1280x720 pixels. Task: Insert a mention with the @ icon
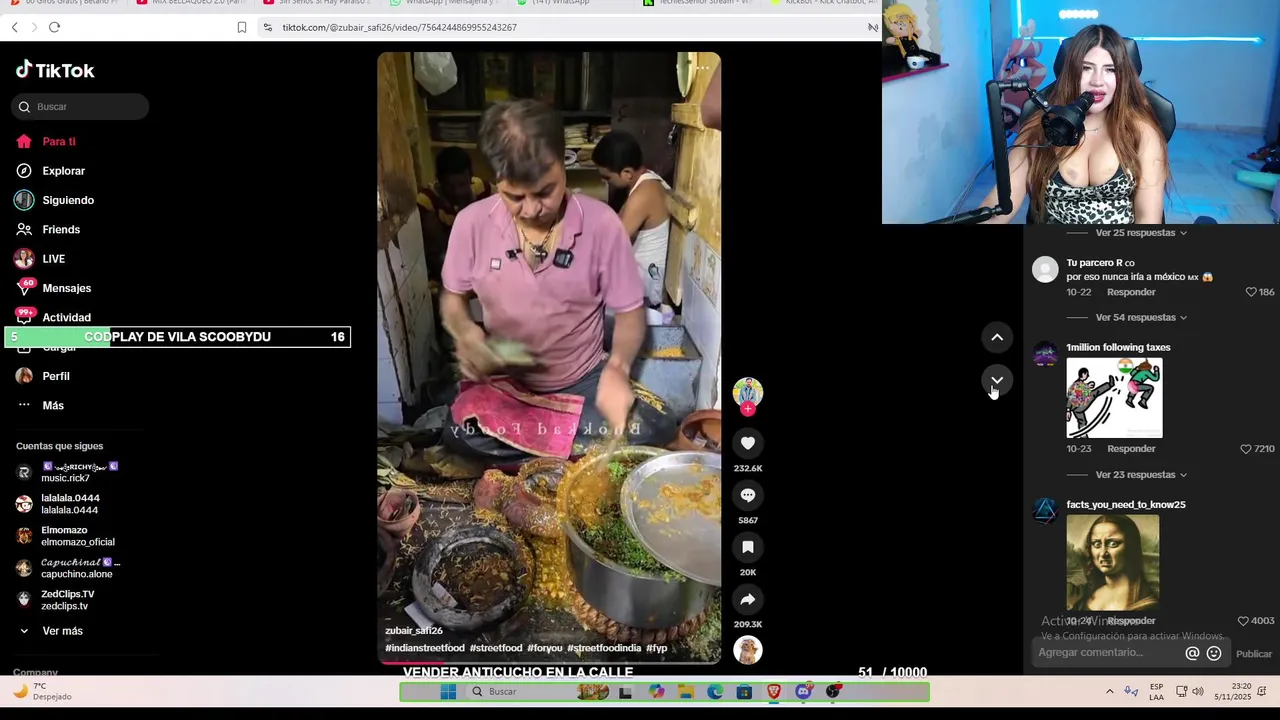[x=1192, y=653]
